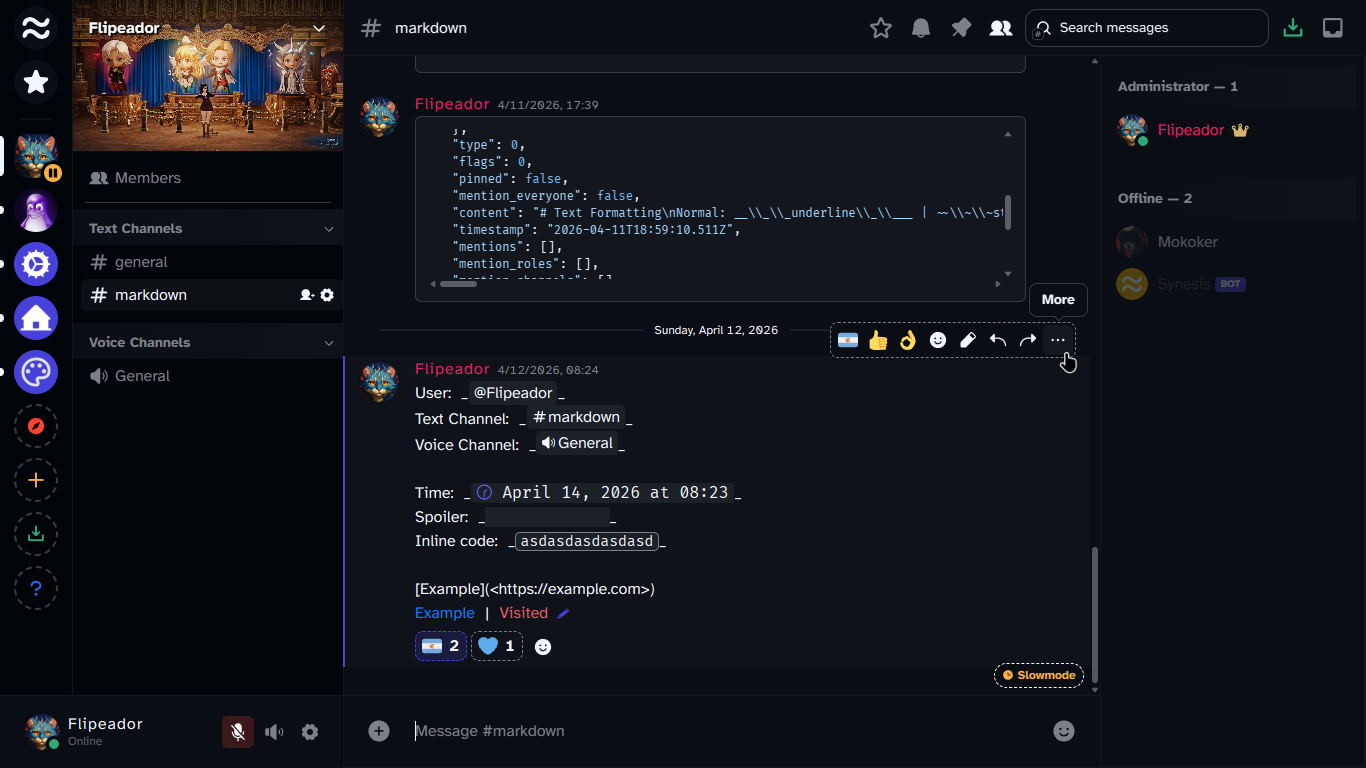
Task: Click the invite people icon on markdown channel
Action: 307,295
